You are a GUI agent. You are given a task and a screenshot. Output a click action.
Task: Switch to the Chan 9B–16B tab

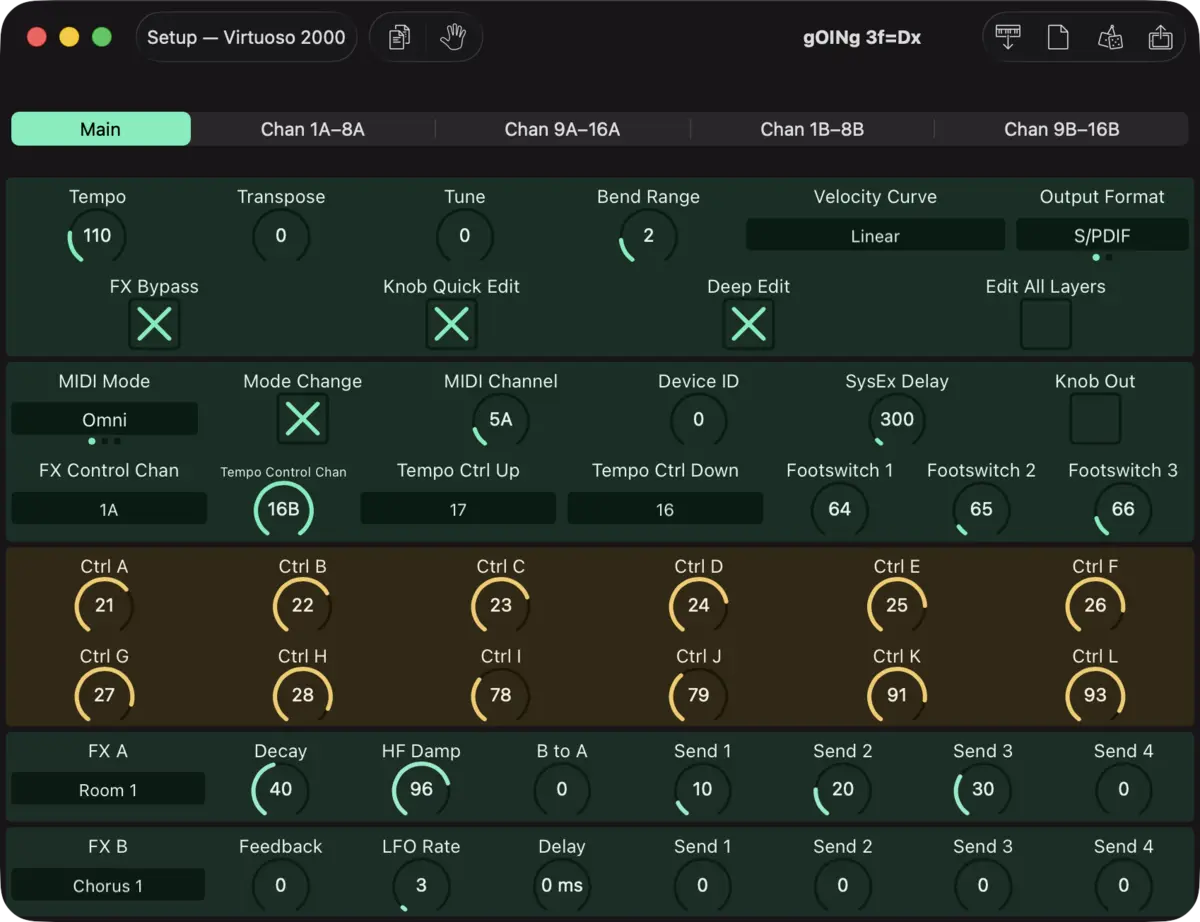1062,129
